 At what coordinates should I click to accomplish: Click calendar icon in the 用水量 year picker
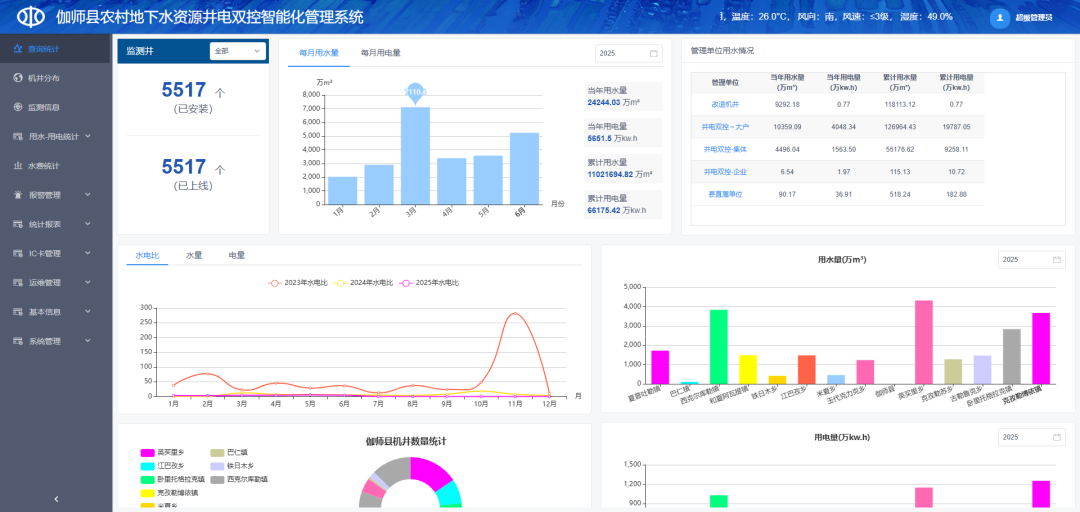coord(1056,260)
